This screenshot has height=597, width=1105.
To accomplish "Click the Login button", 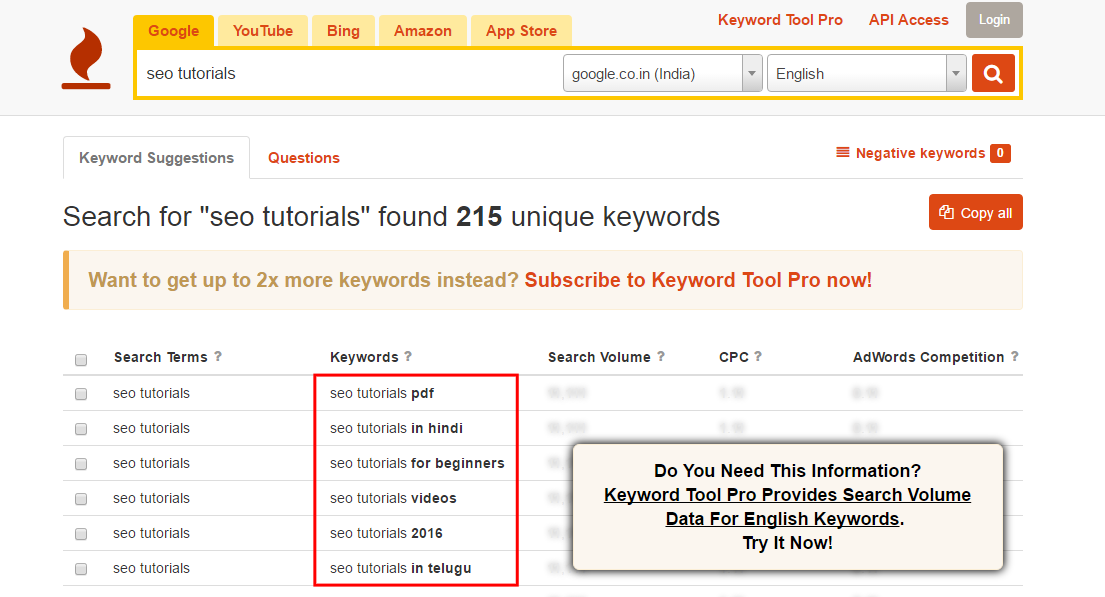I will (994, 20).
